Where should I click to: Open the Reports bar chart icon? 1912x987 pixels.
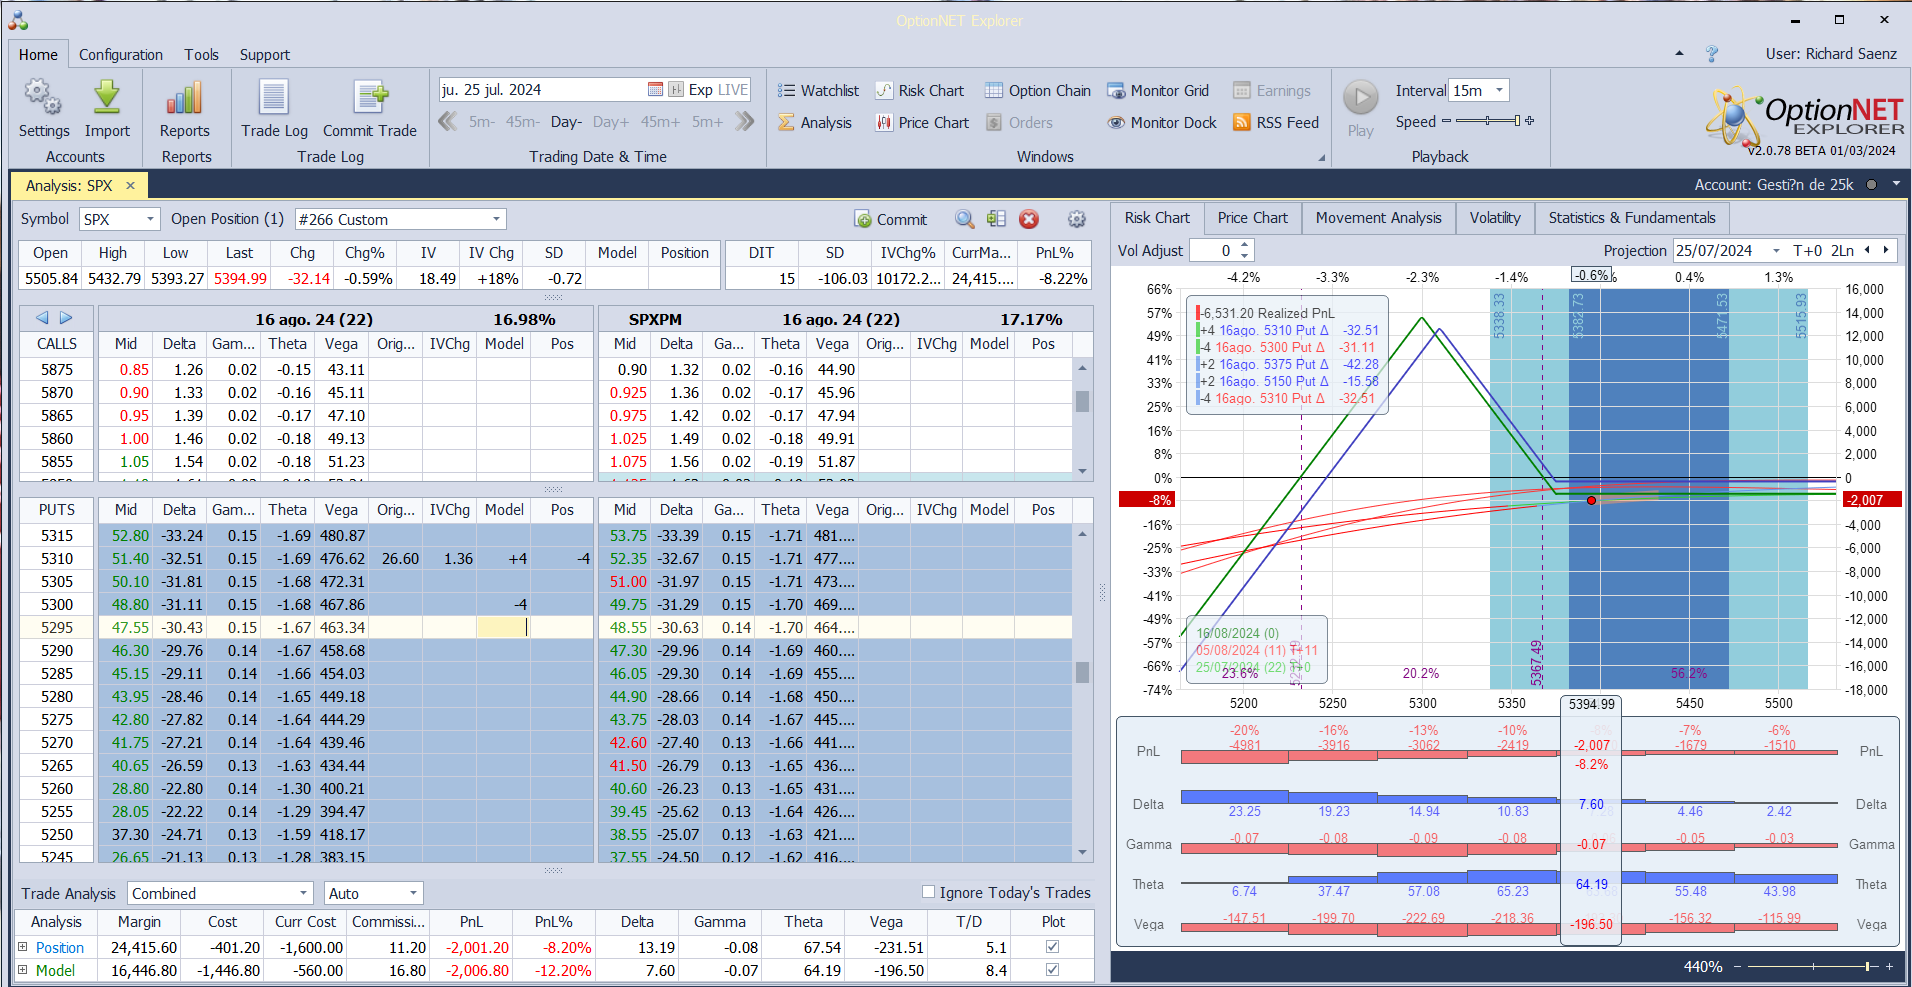click(x=185, y=98)
